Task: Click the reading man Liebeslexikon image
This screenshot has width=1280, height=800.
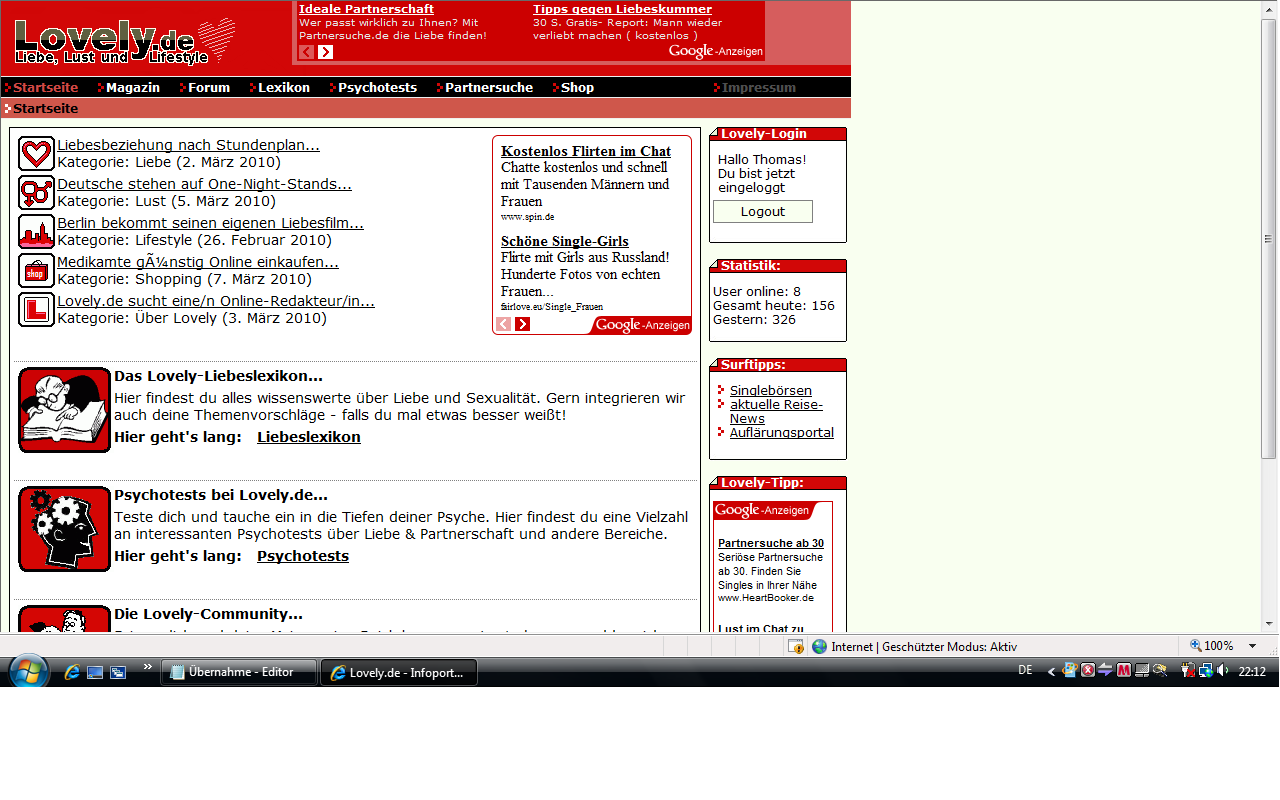Action: 64,410
